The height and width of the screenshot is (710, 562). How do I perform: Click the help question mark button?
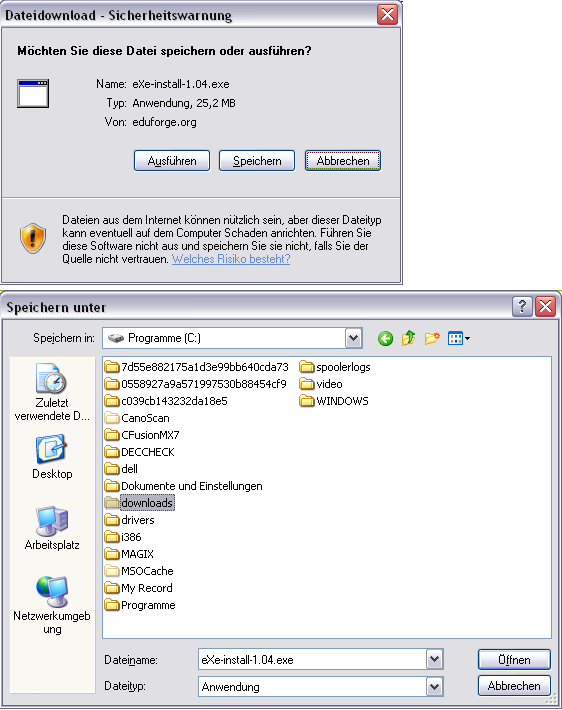(x=522, y=307)
